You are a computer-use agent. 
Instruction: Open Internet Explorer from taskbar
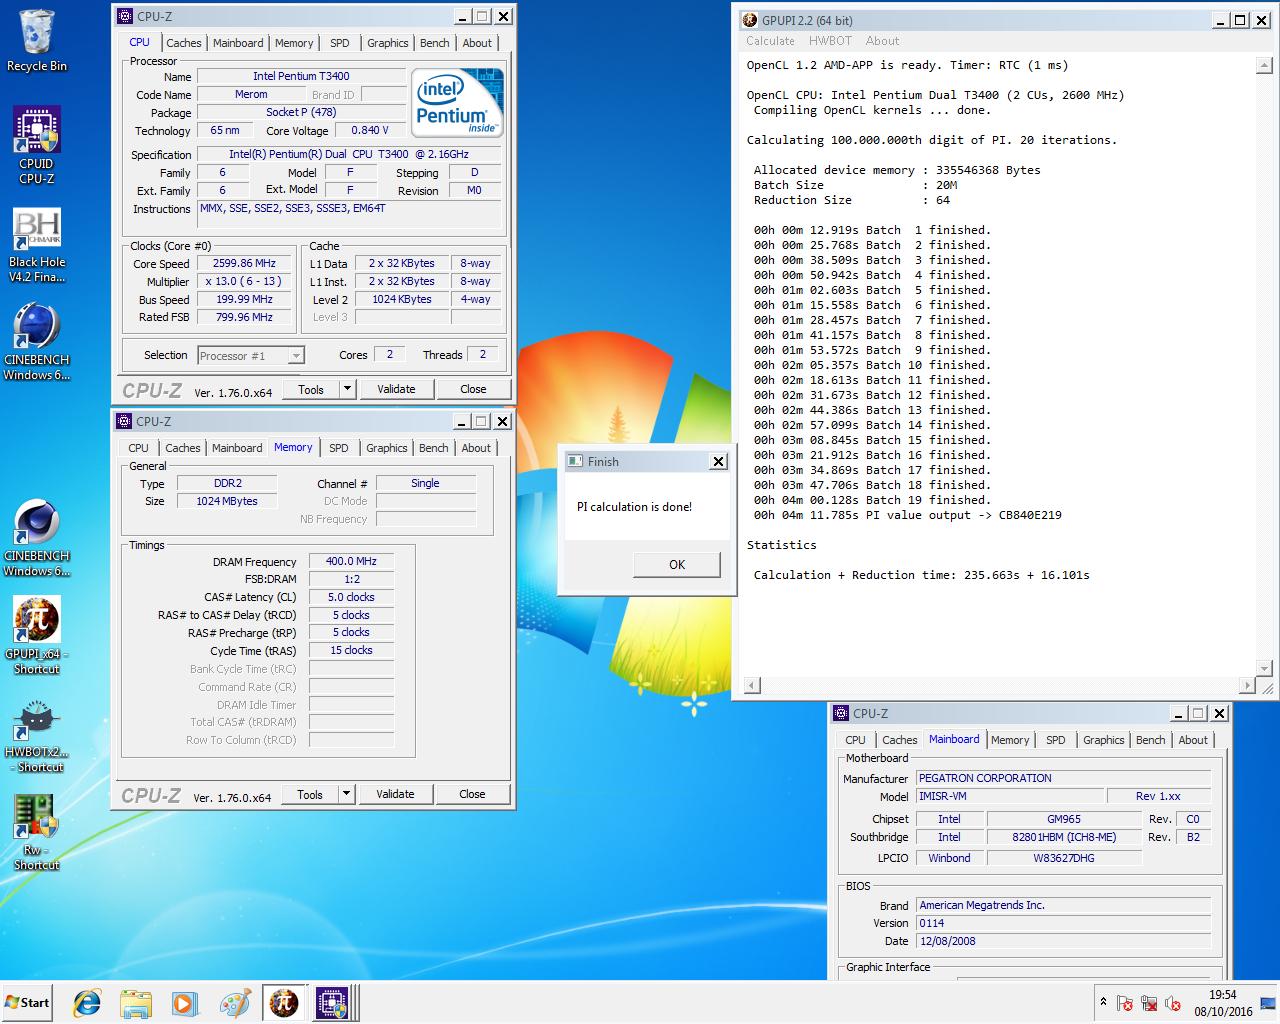point(87,1003)
